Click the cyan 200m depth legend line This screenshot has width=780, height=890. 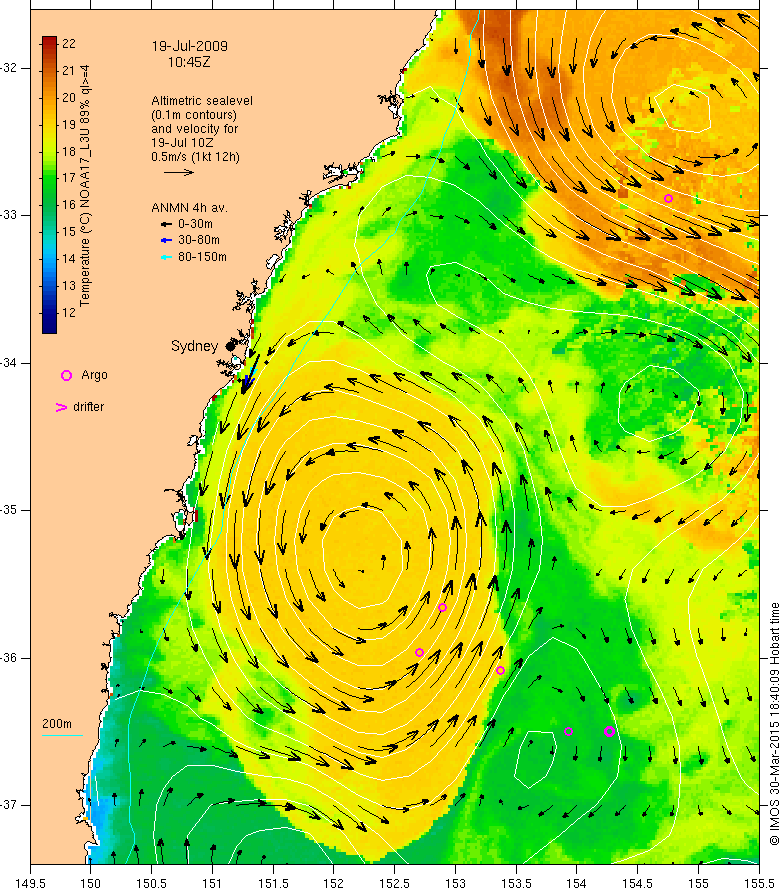62,736
